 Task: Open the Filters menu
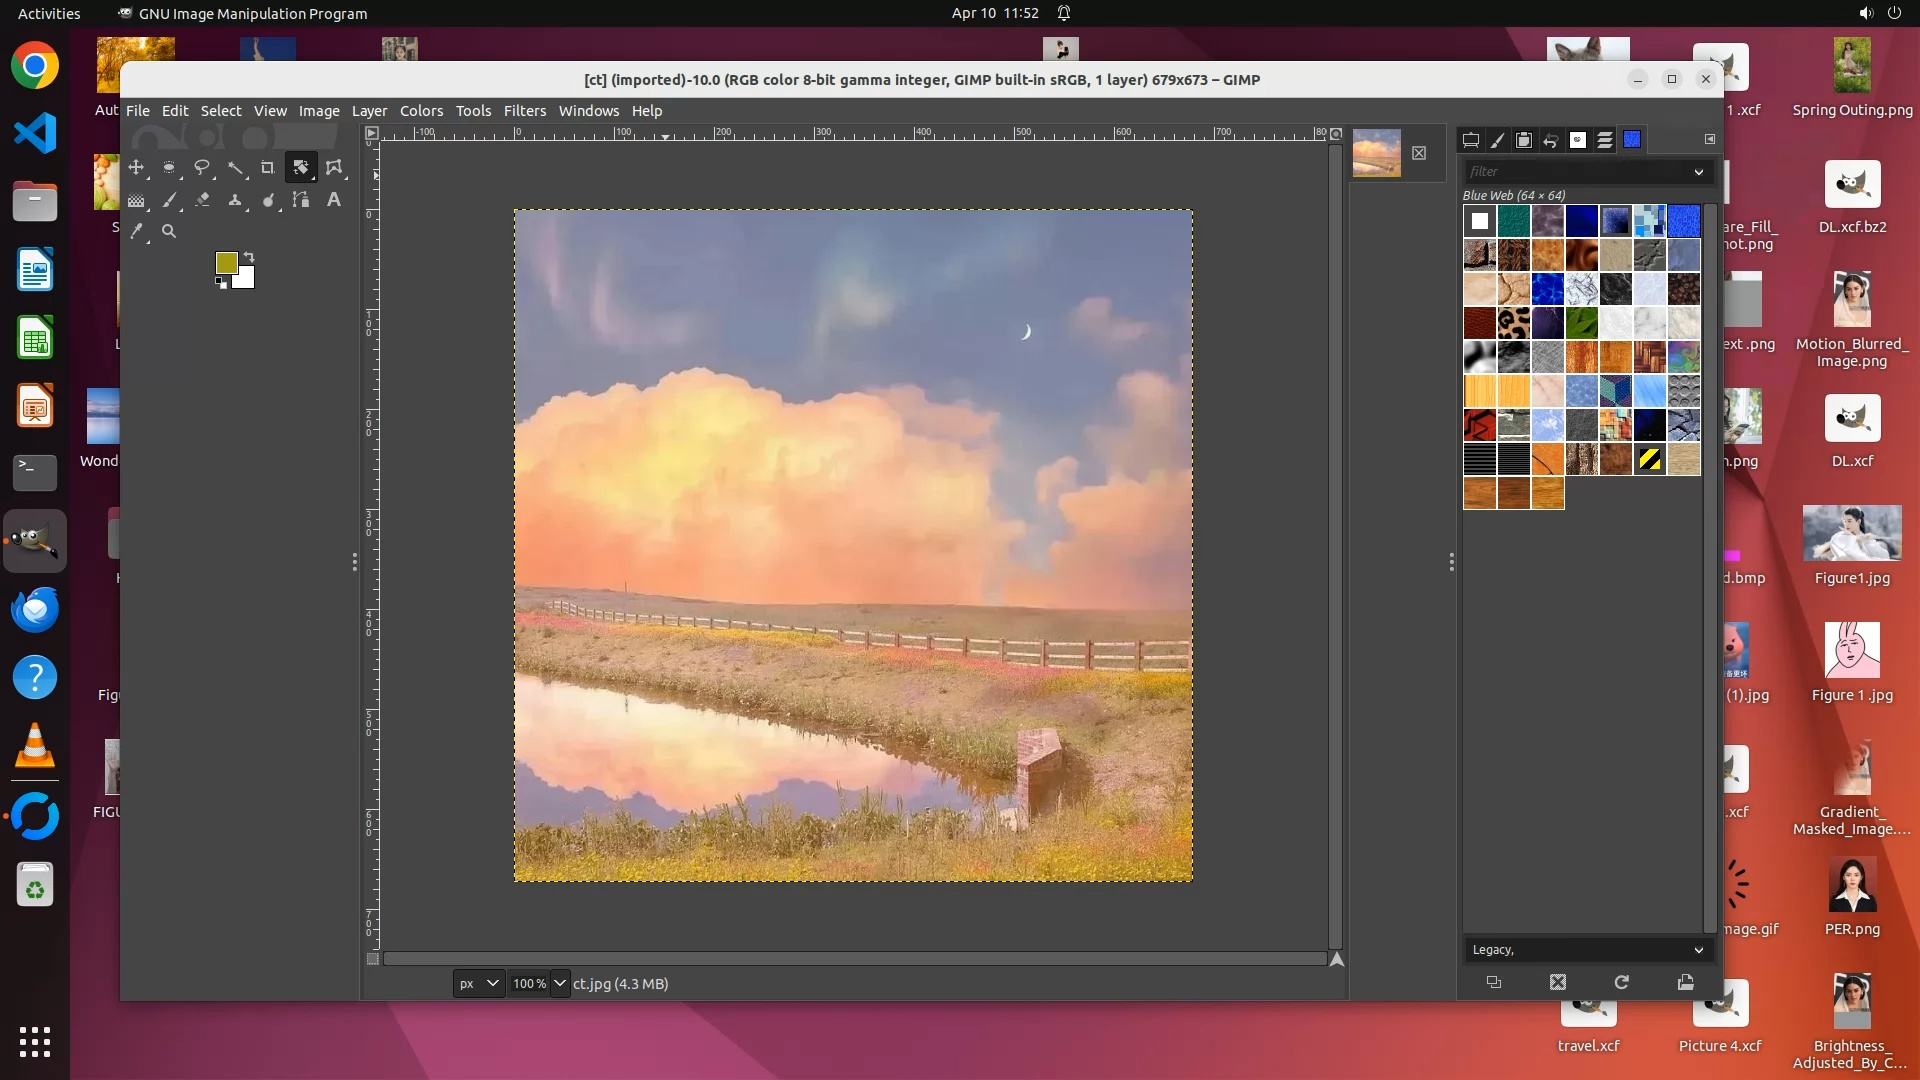[524, 111]
